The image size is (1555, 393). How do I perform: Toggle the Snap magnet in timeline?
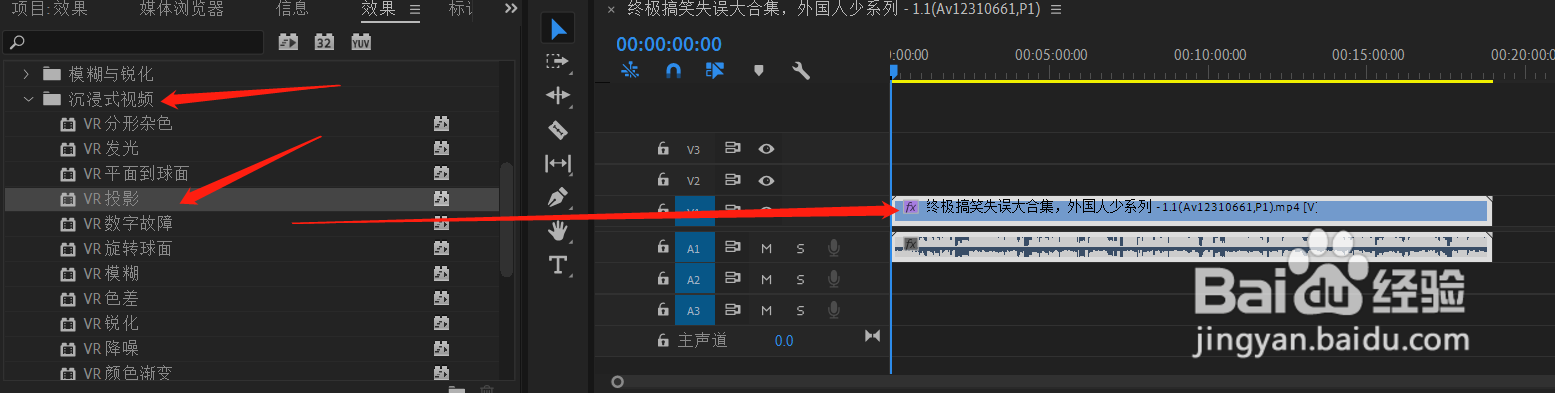(674, 71)
